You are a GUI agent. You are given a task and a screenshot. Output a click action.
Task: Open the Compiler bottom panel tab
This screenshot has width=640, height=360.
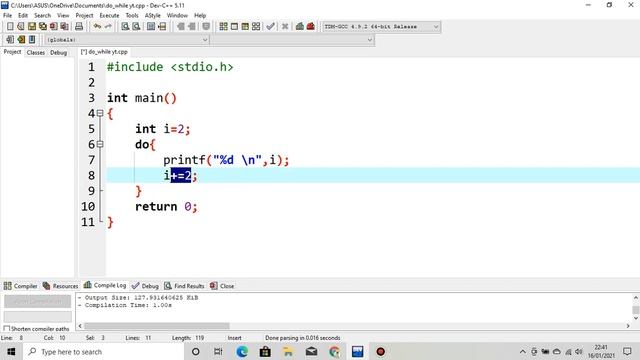tap(20, 286)
